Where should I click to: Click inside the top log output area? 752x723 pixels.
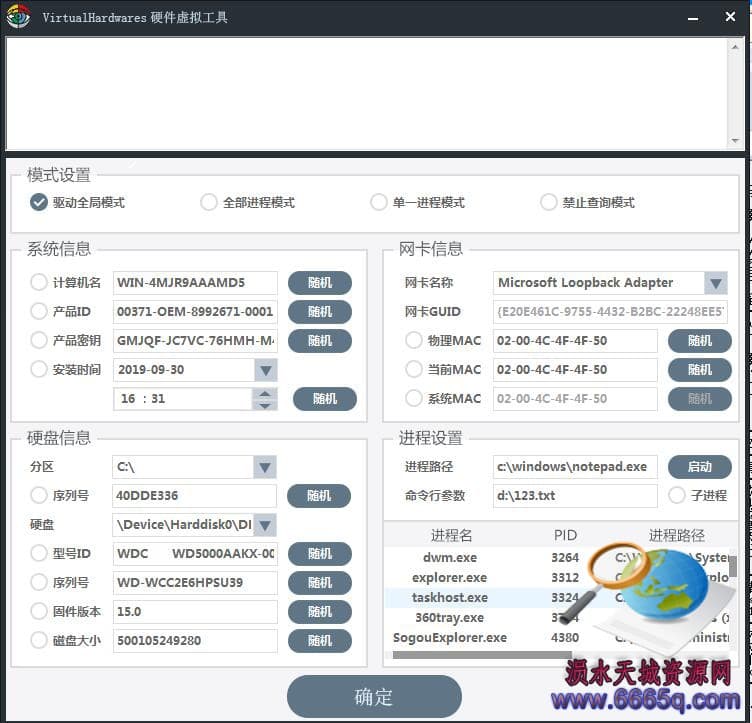click(x=367, y=93)
